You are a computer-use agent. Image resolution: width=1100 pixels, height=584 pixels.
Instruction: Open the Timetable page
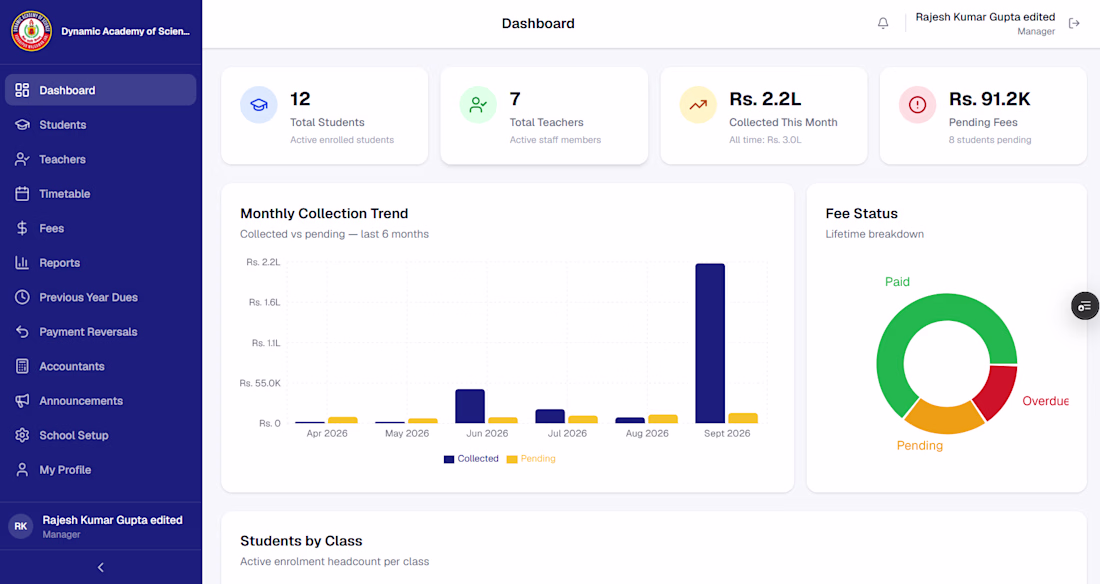100,194
